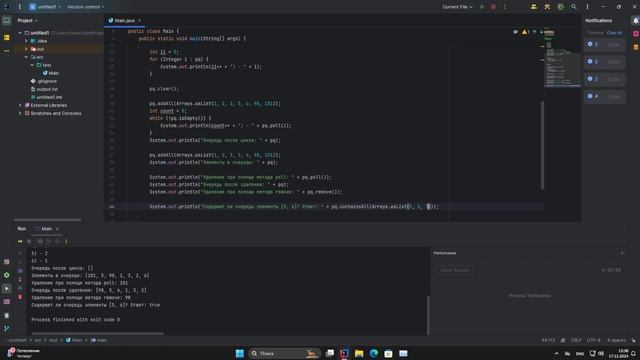Open the Git branch tool window icon
The width and height of the screenshot is (640, 360).
pyautogui.click(x=7, y=328)
